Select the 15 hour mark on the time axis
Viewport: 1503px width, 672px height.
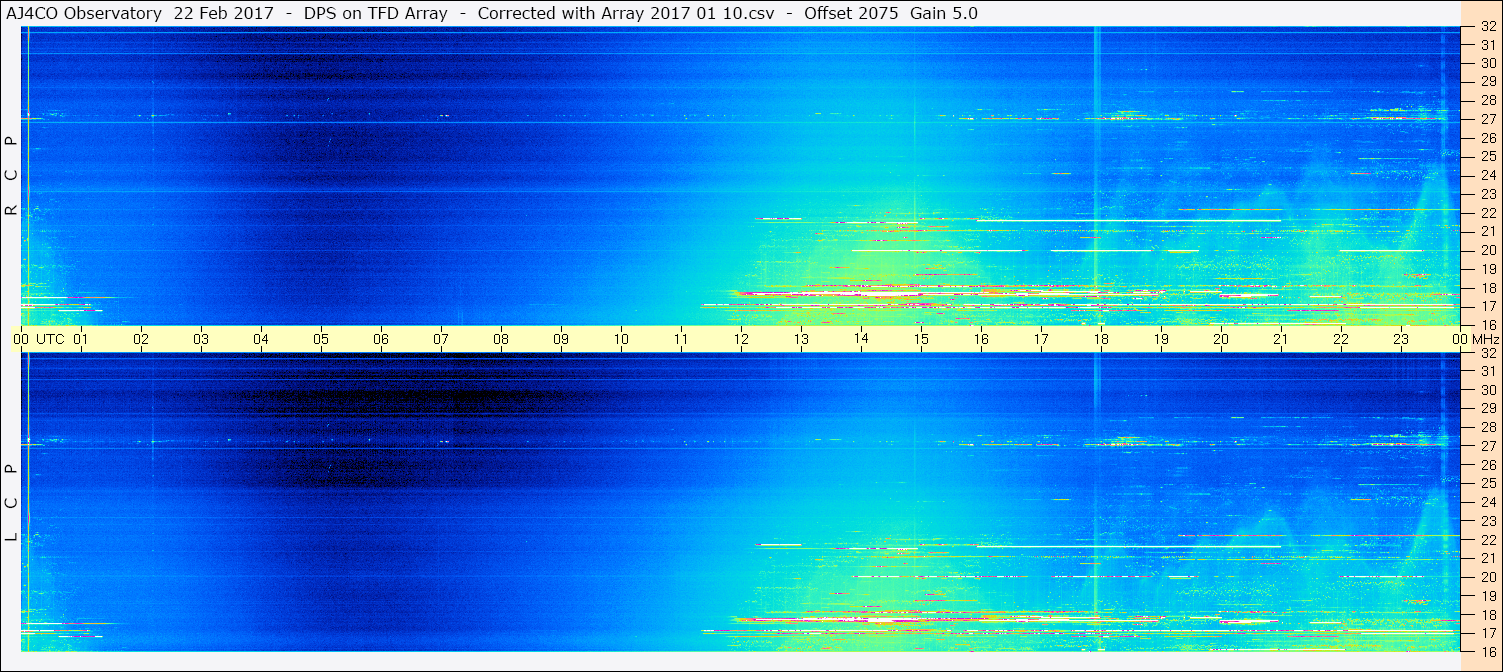(921, 339)
